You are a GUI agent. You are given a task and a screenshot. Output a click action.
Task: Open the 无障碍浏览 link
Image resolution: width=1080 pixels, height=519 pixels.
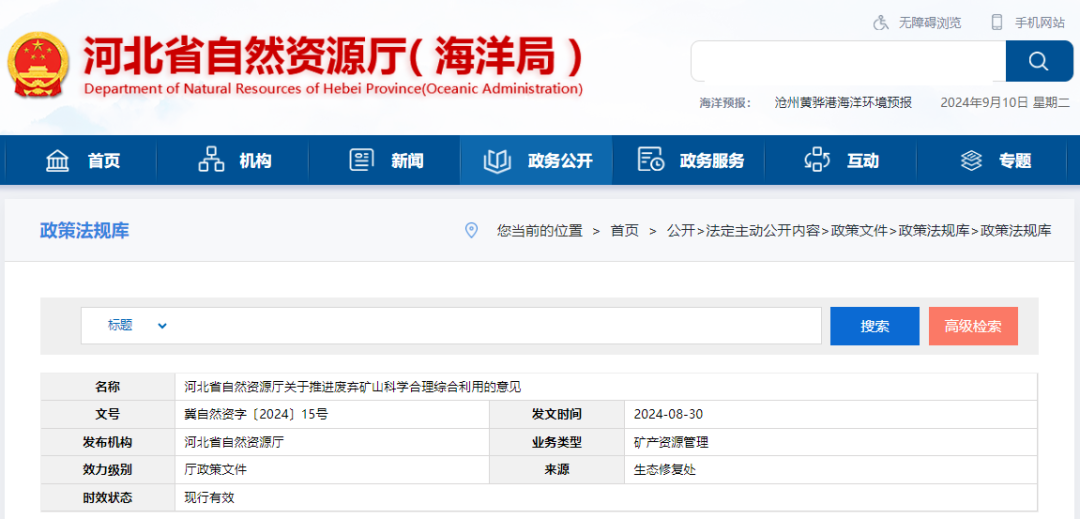pyautogui.click(x=929, y=22)
